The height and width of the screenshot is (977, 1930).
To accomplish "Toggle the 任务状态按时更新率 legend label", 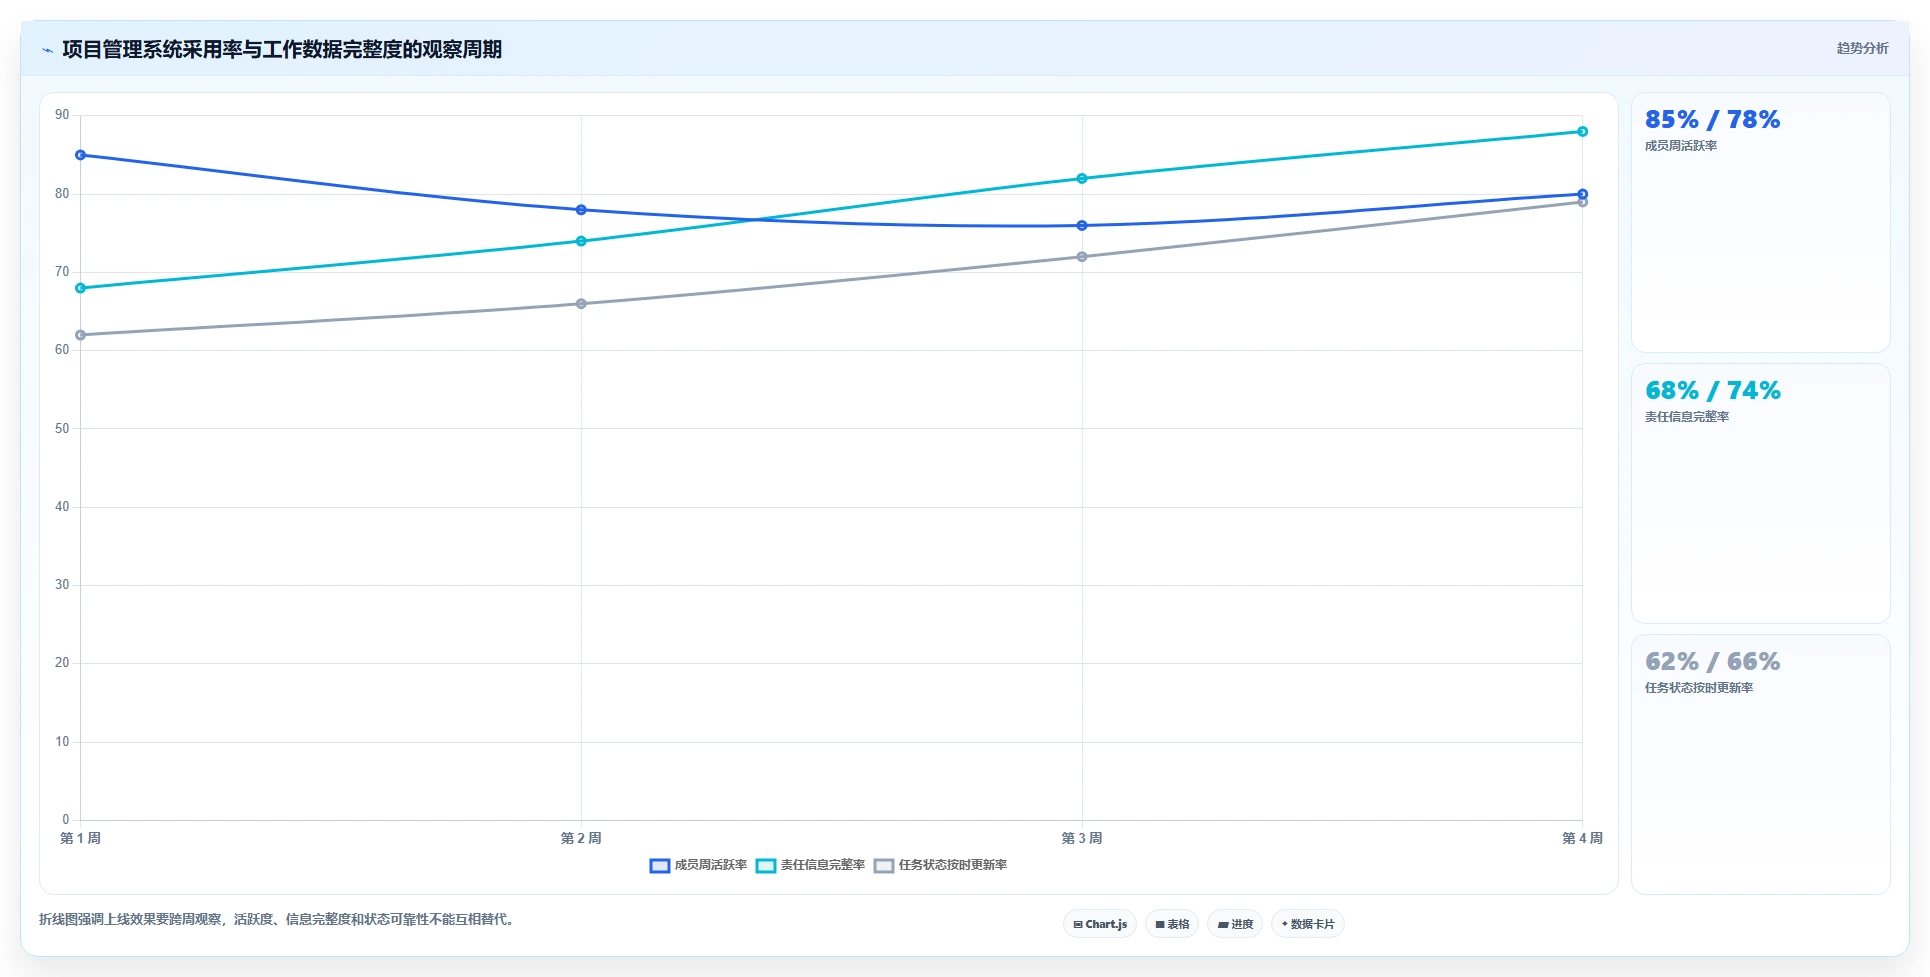I will 953,865.
